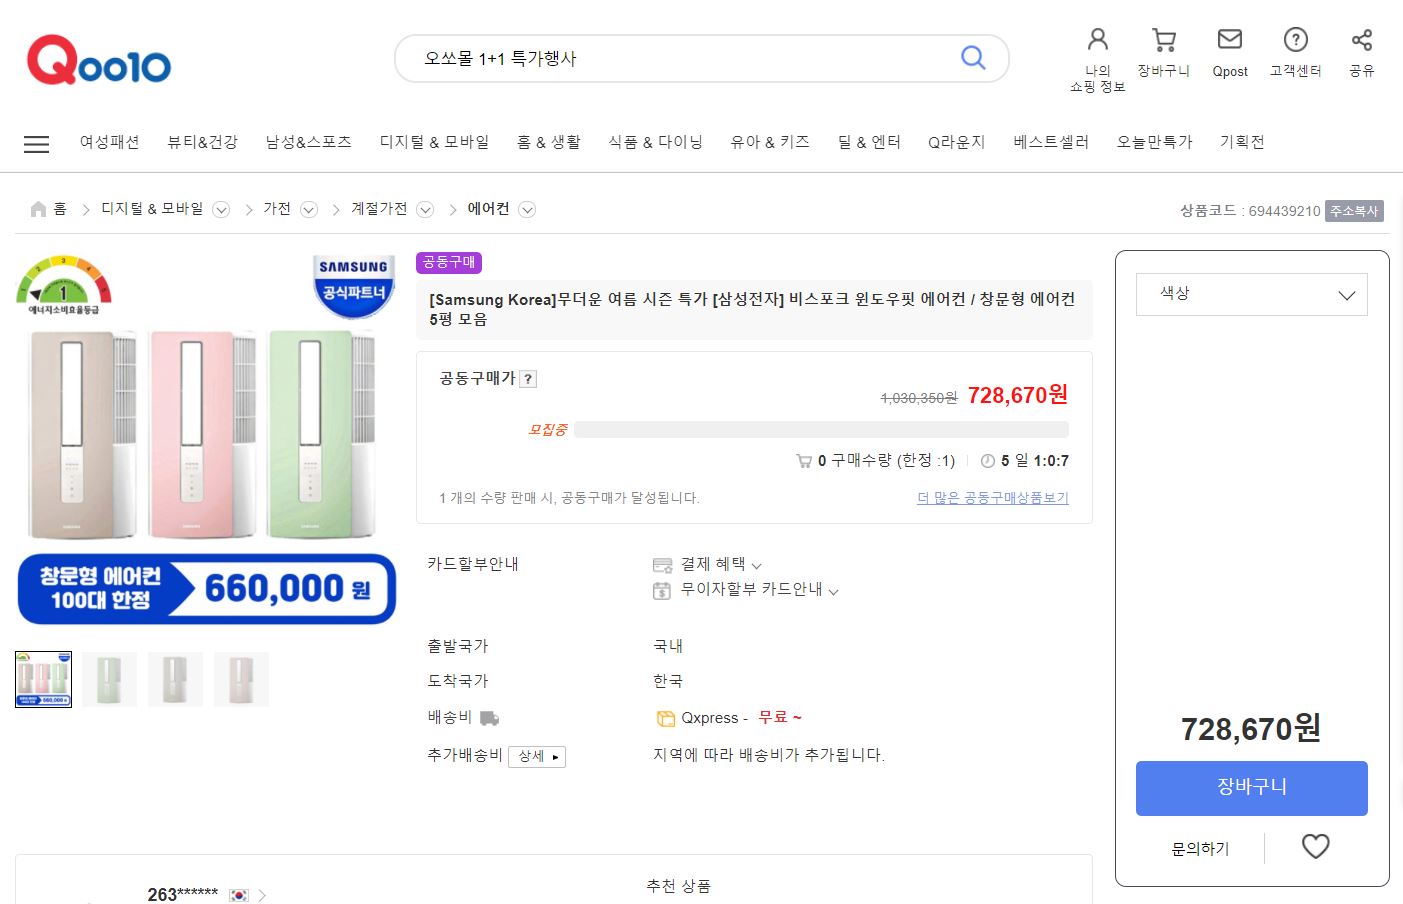Open the hamburger category menu

tap(36, 144)
